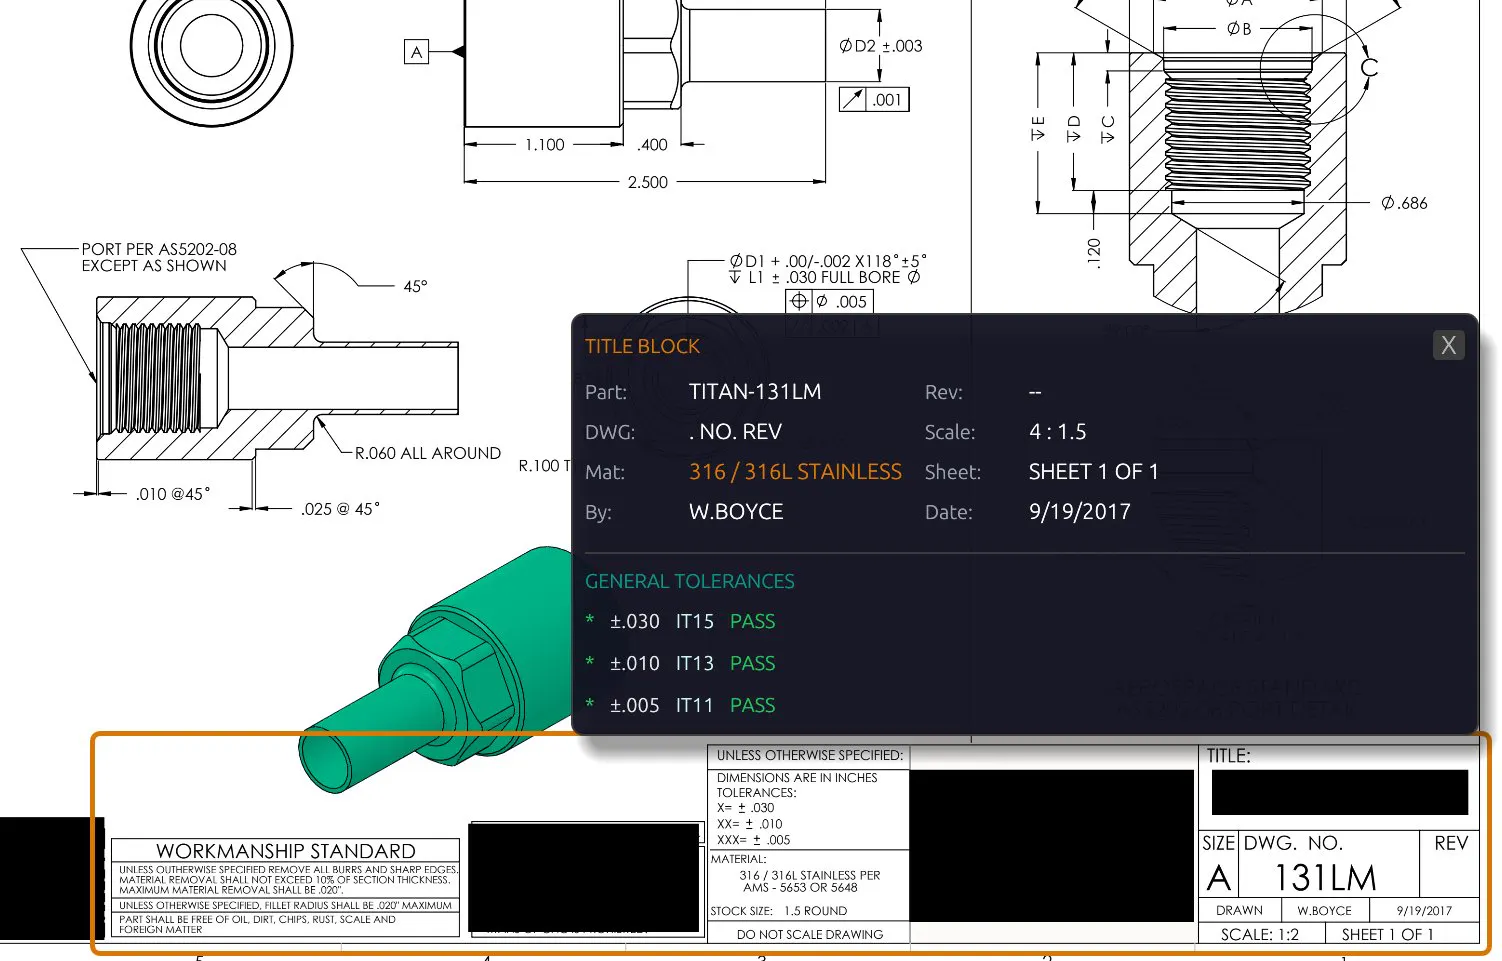Click the 316 / 316L STAINLESS material value
Viewport: 1502px width, 961px height.
[x=795, y=472]
